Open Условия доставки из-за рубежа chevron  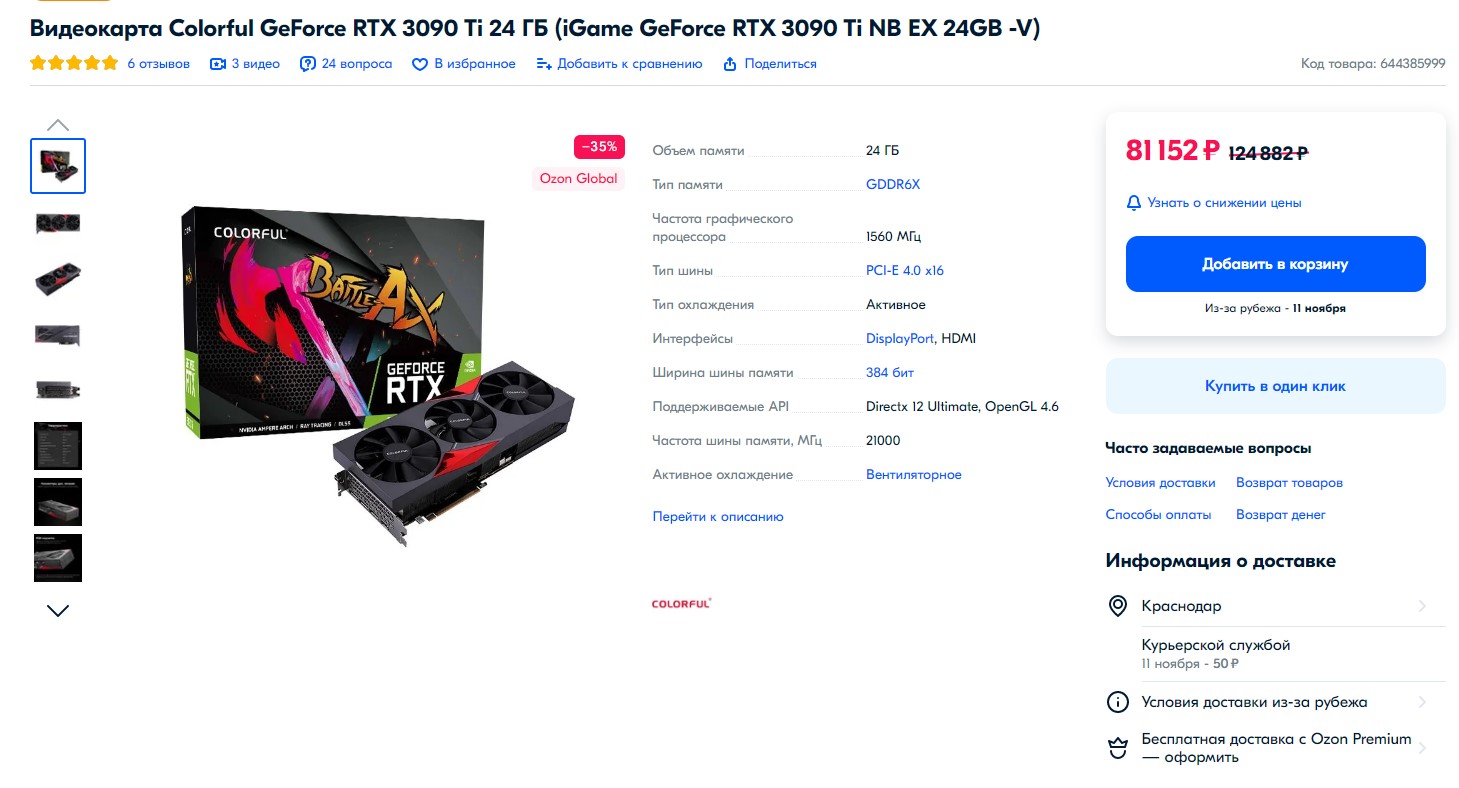pyautogui.click(x=1422, y=702)
